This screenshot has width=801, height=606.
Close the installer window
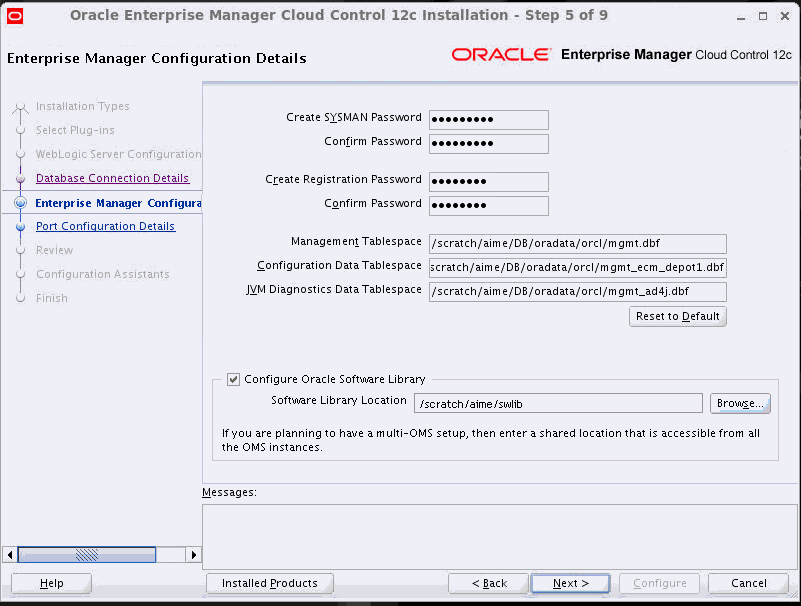pyautogui.click(x=785, y=17)
